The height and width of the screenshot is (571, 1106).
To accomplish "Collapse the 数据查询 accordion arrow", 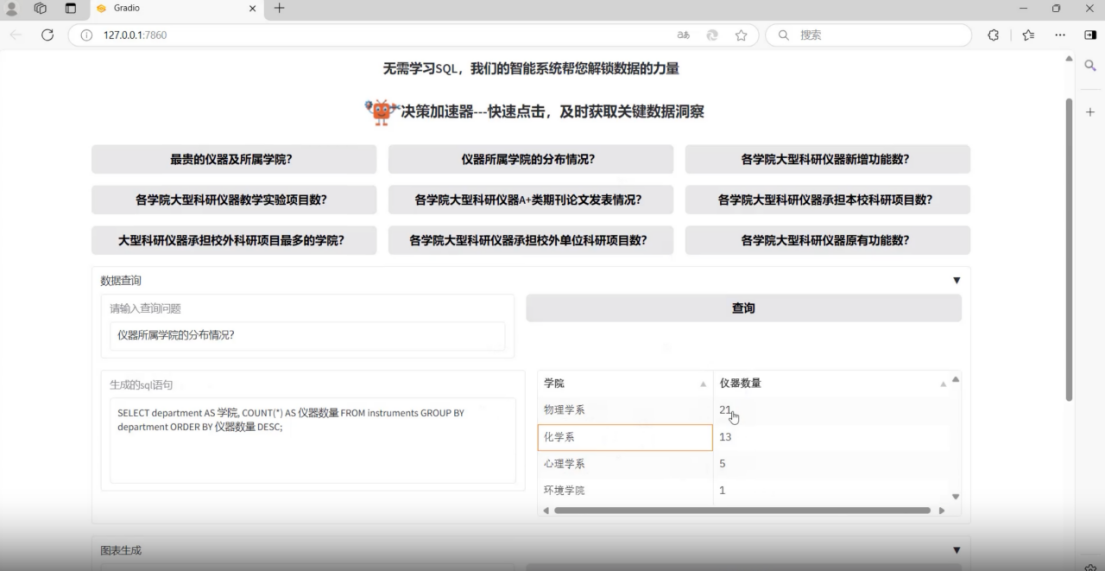I will click(x=956, y=281).
